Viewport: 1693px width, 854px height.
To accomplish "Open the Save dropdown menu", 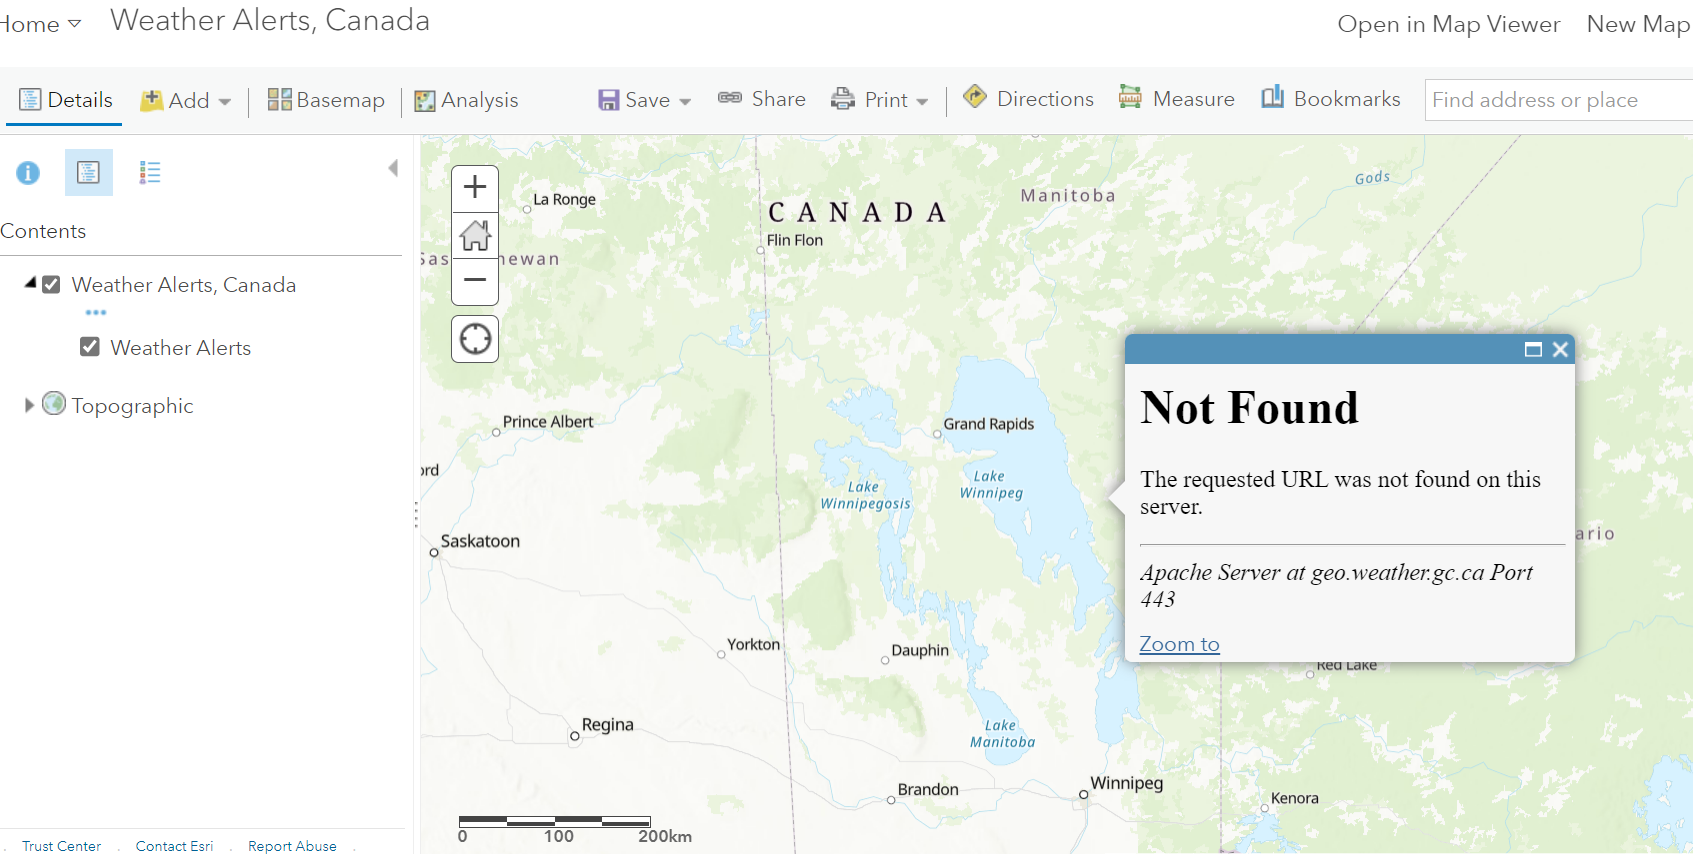I will pyautogui.click(x=645, y=100).
